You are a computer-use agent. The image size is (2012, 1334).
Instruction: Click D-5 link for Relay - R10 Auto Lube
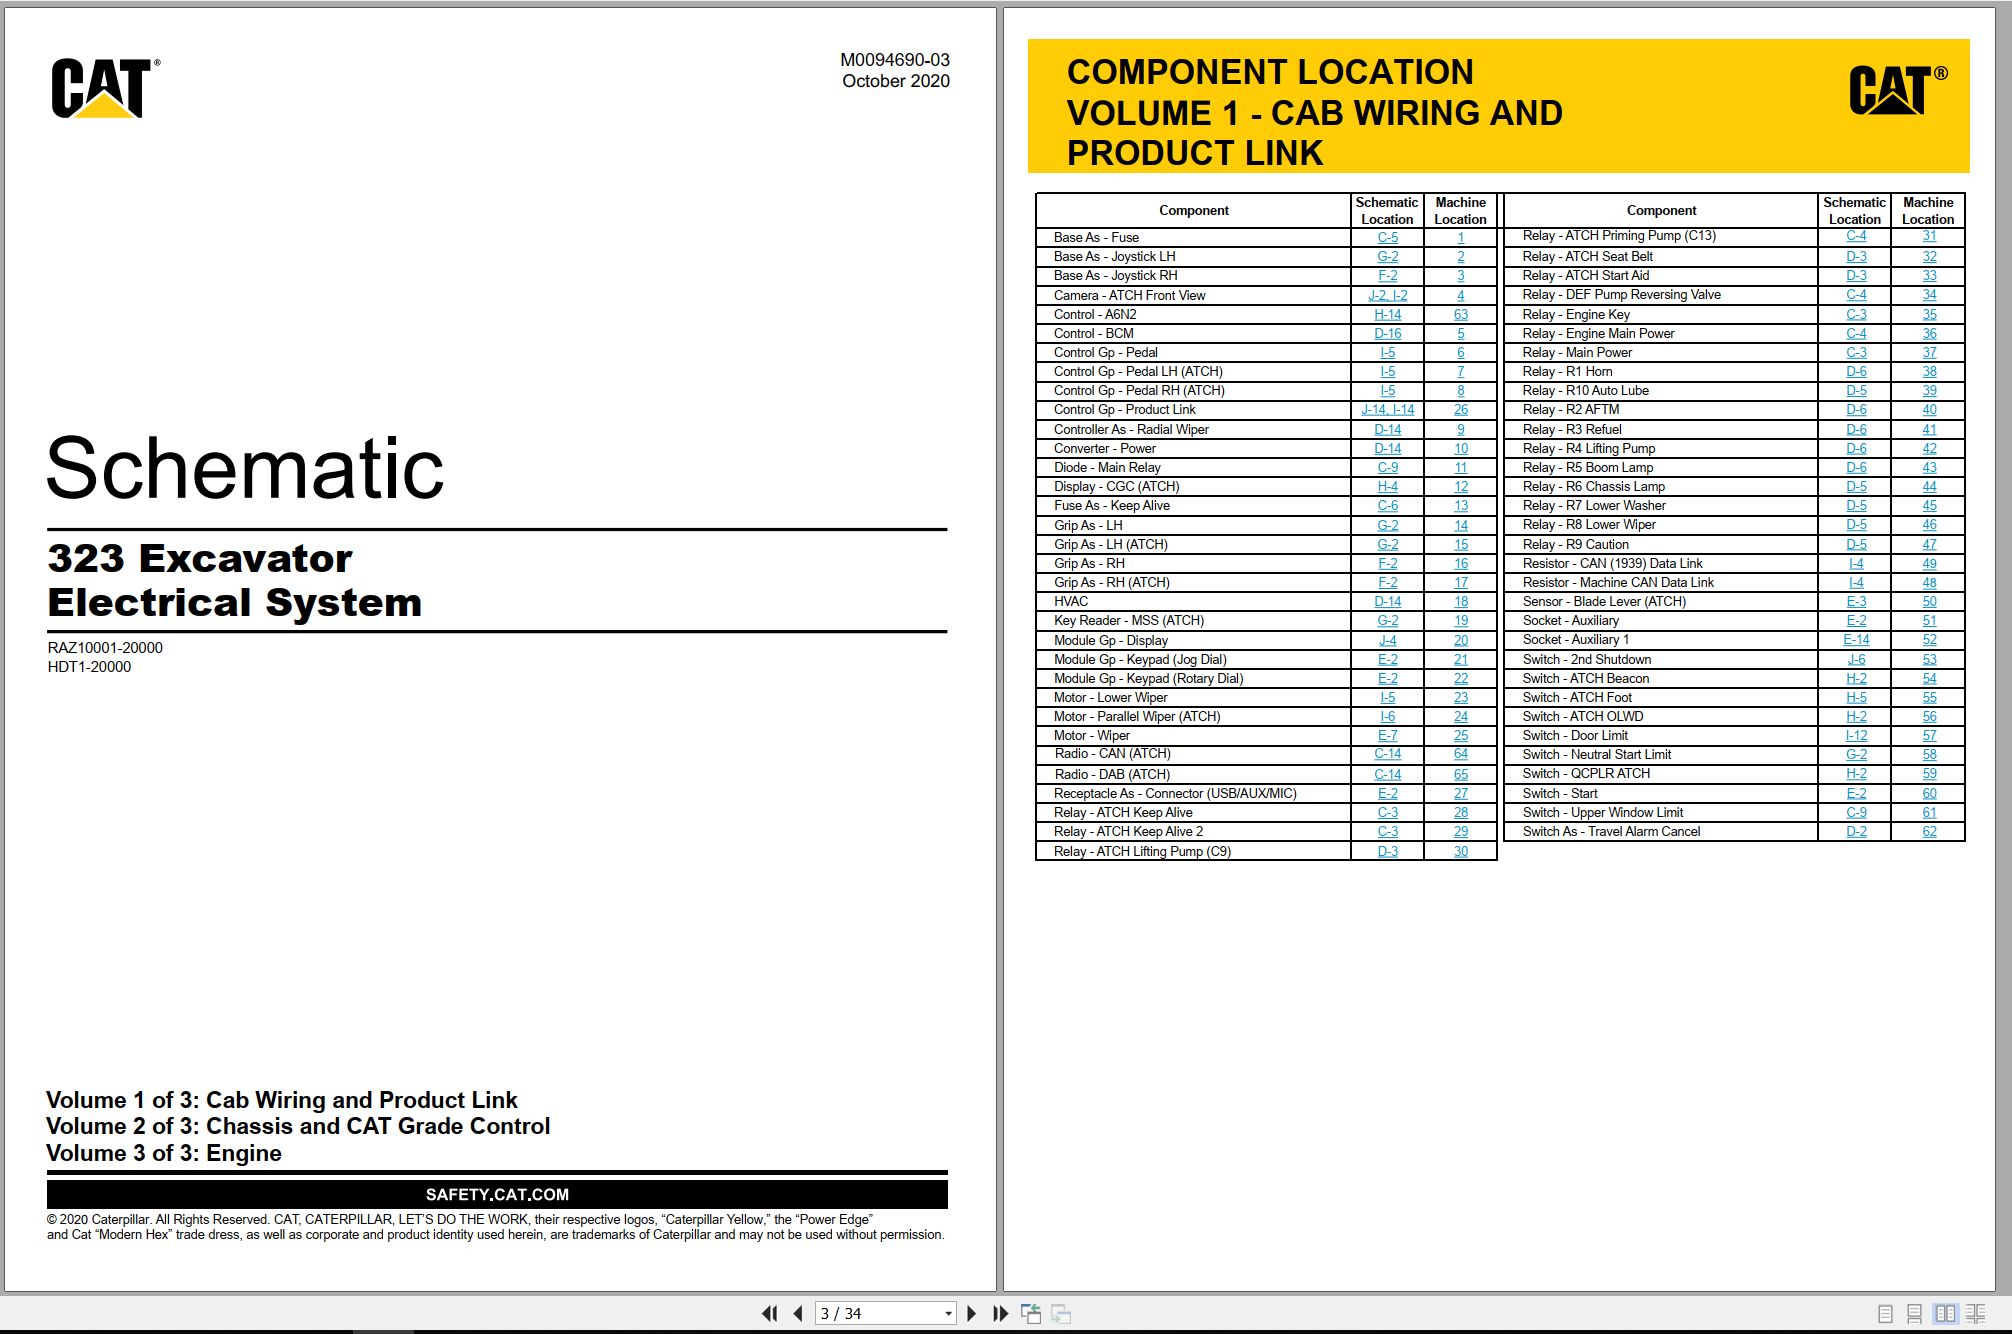(1856, 390)
